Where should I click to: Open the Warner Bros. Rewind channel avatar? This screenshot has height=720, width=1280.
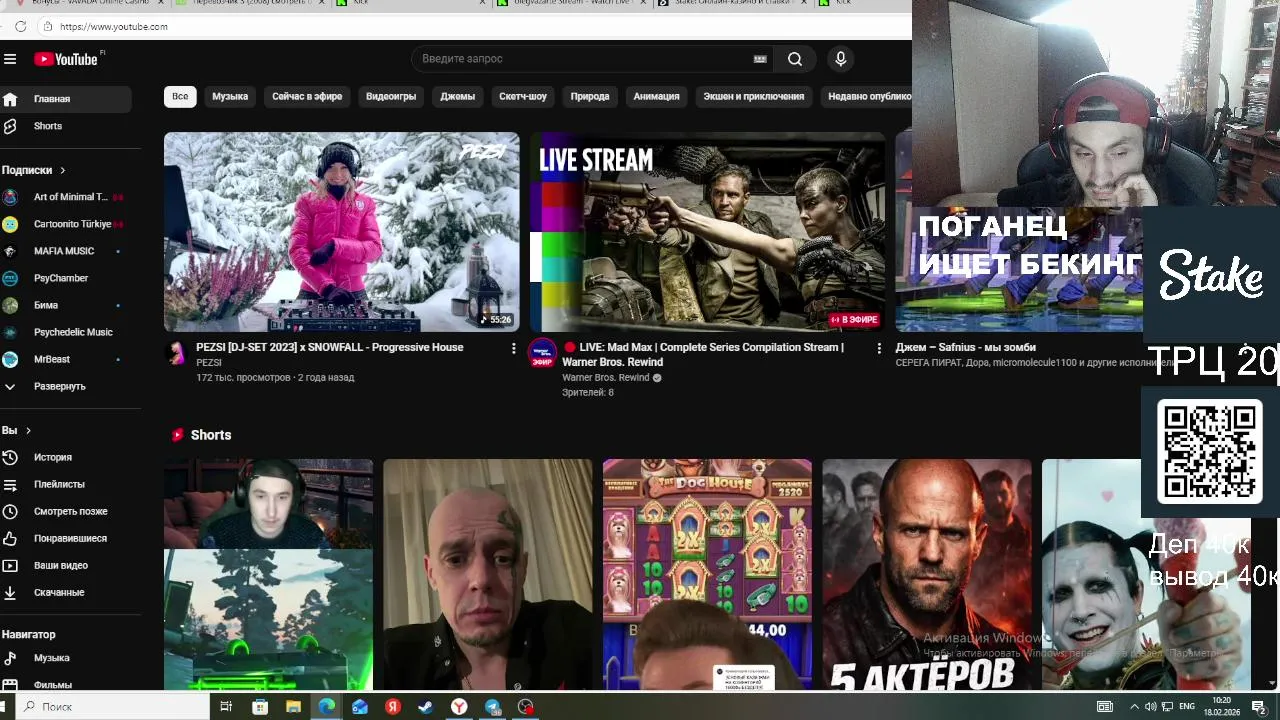(542, 353)
